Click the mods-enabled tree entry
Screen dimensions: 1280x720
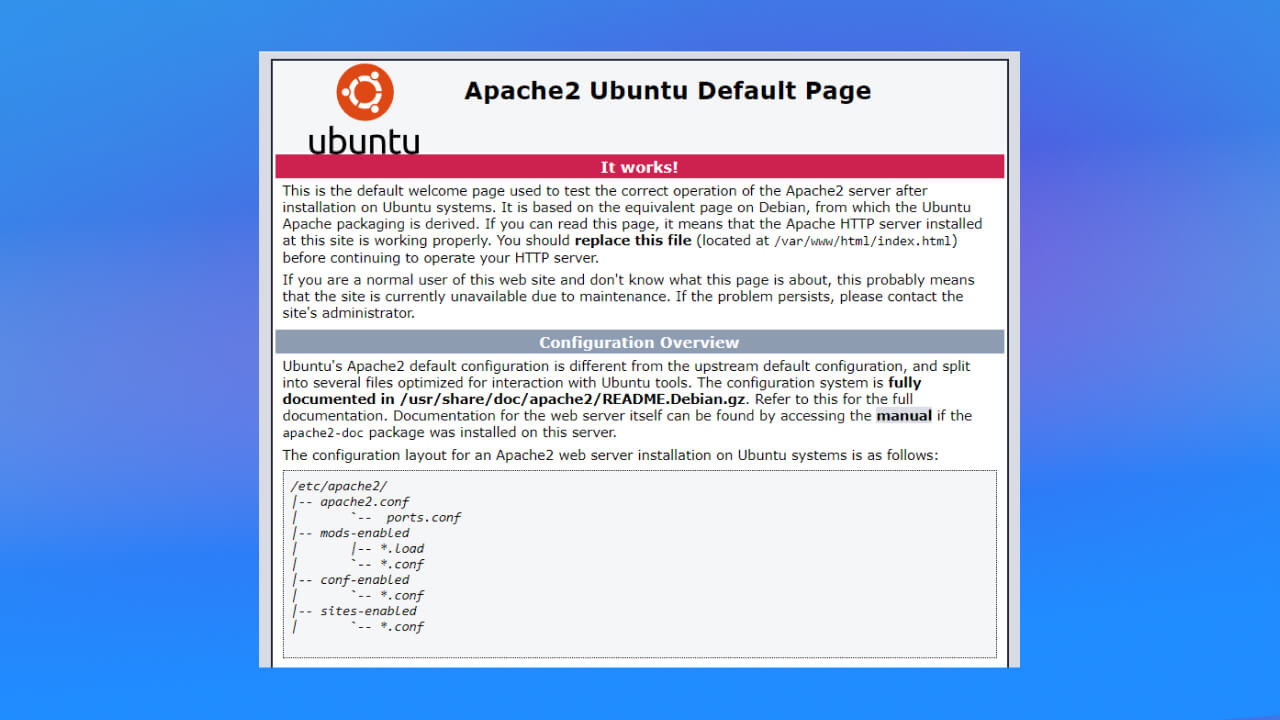[x=365, y=533]
